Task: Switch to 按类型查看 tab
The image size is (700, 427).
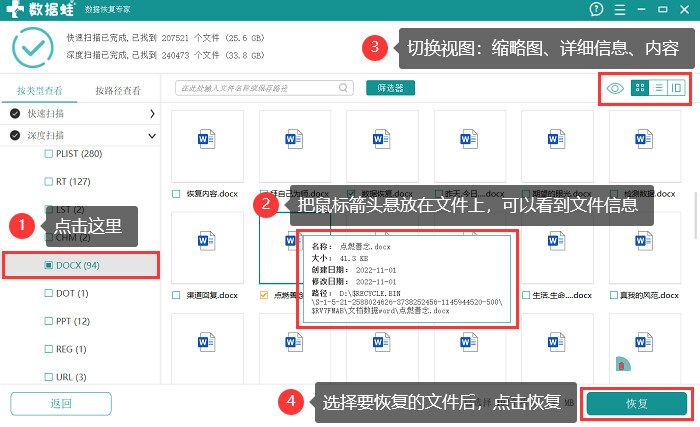Action: click(x=40, y=91)
